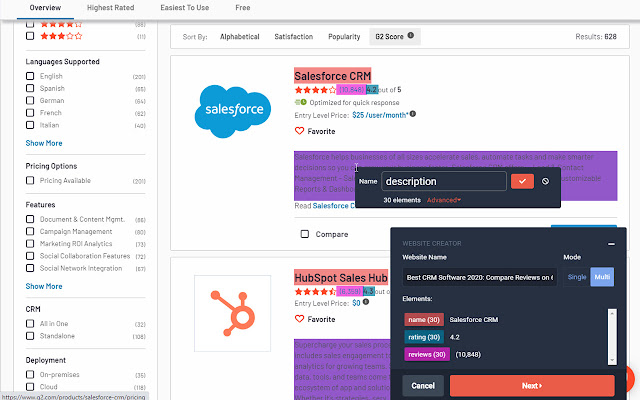640x400 pixels.
Task: Check Social Collaboration Features box
Action: [x=30, y=256]
